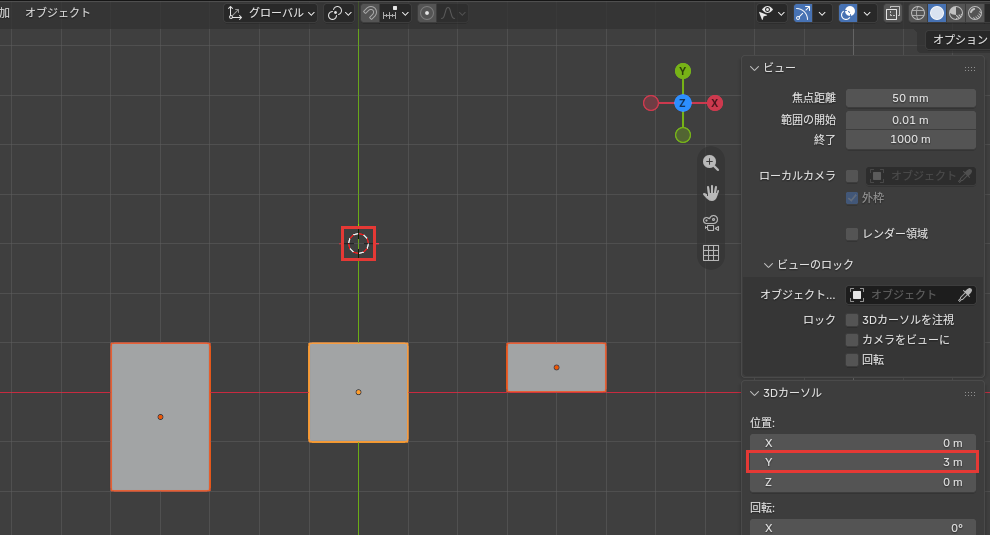The width and height of the screenshot is (990, 535).
Task: Enable the レンダー領域 checkbox
Action: point(852,234)
